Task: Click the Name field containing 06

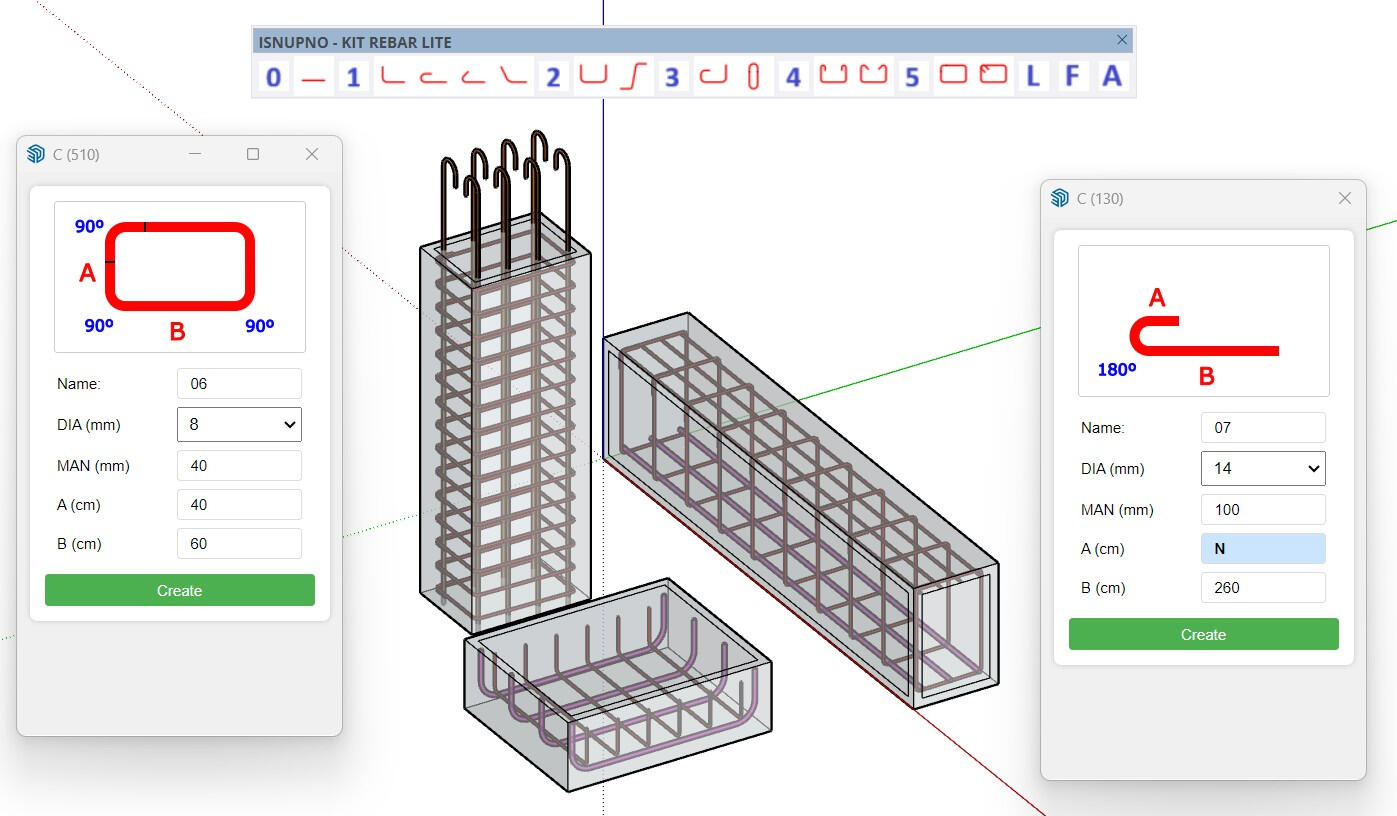Action: tap(239, 383)
